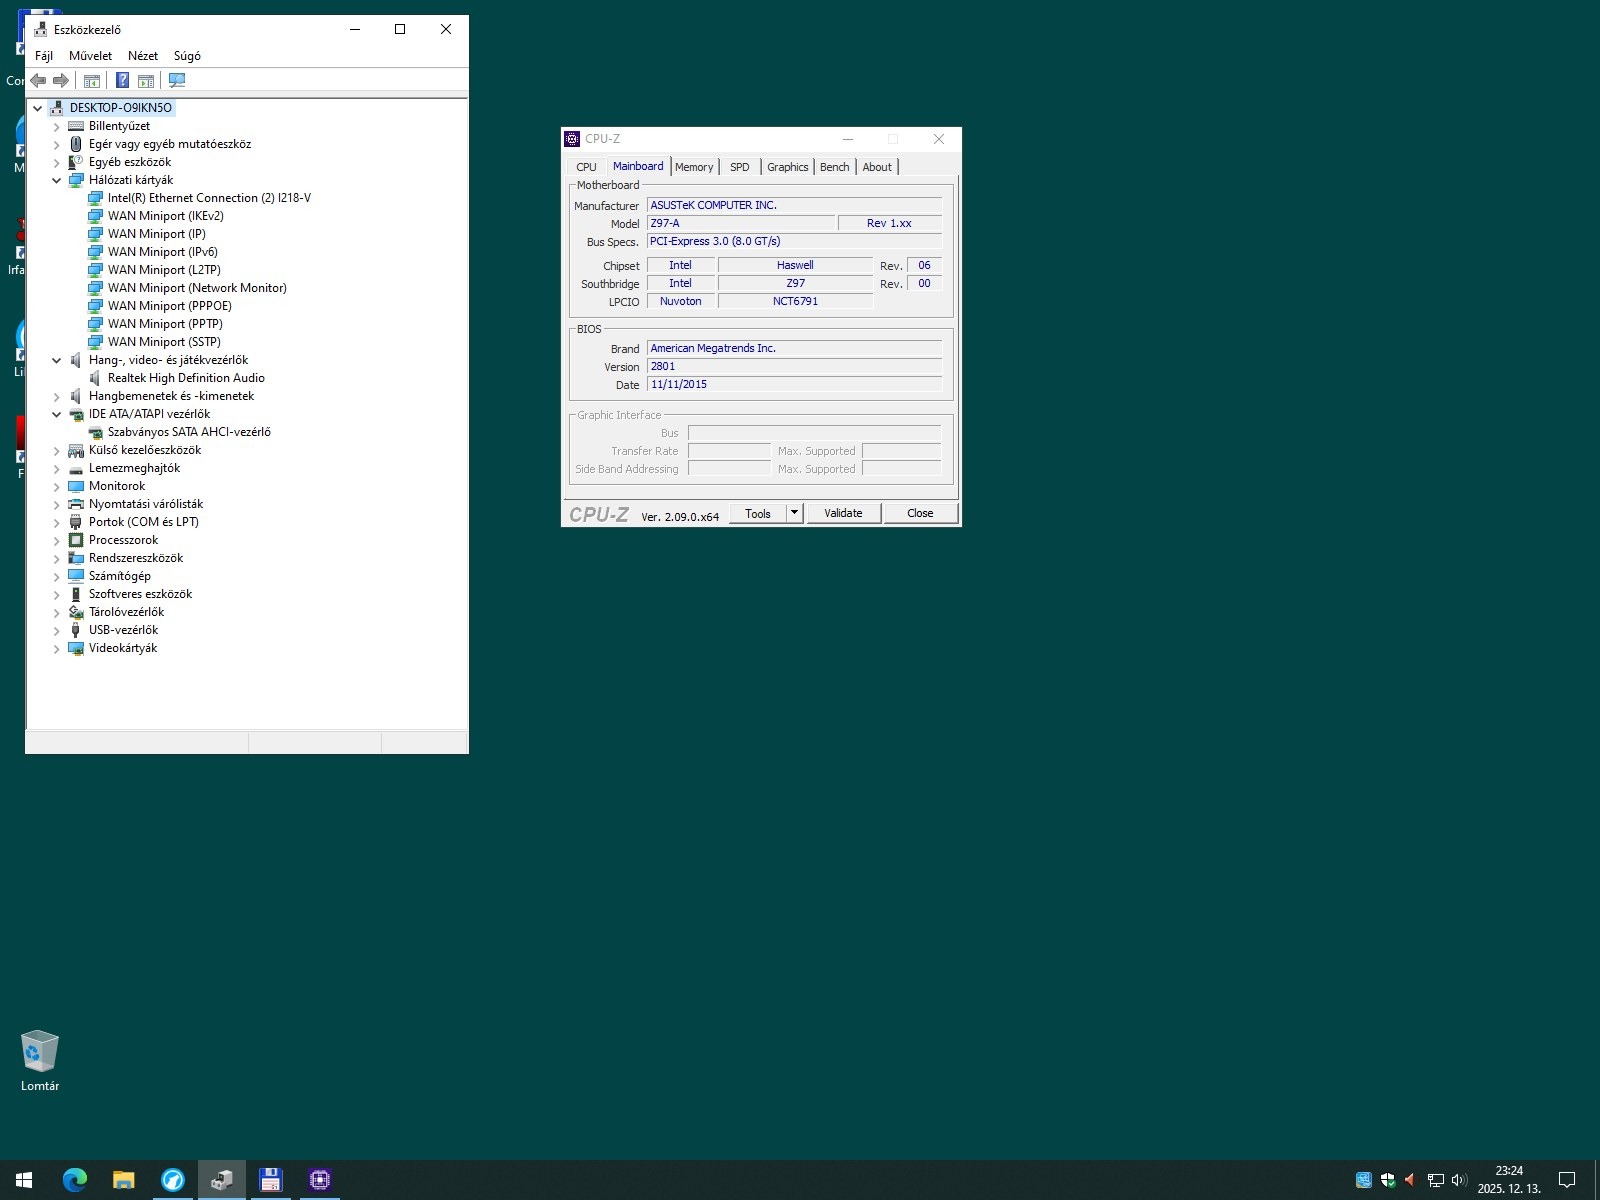Expand the Lemezmeghajtók category
Viewport: 1600px width, 1200px height.
click(x=57, y=468)
